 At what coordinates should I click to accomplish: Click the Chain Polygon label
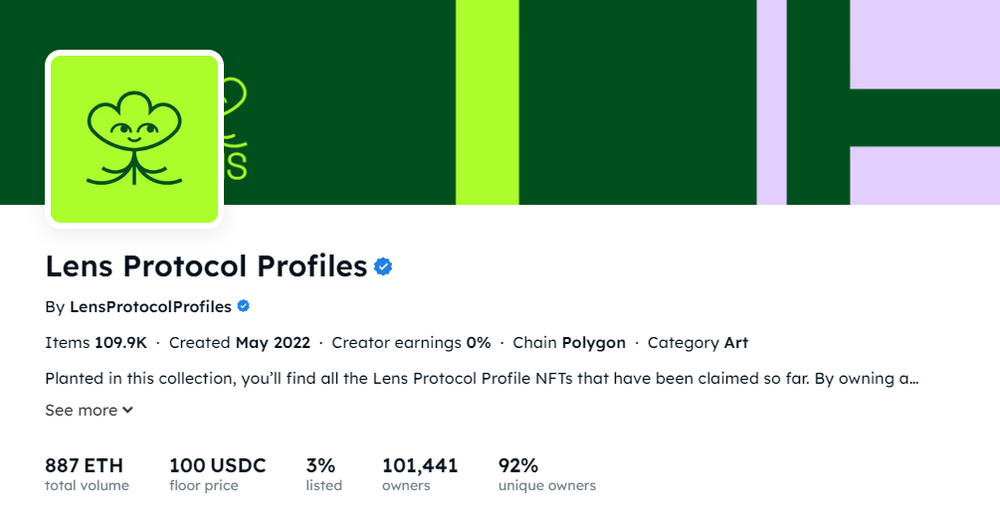click(x=569, y=343)
